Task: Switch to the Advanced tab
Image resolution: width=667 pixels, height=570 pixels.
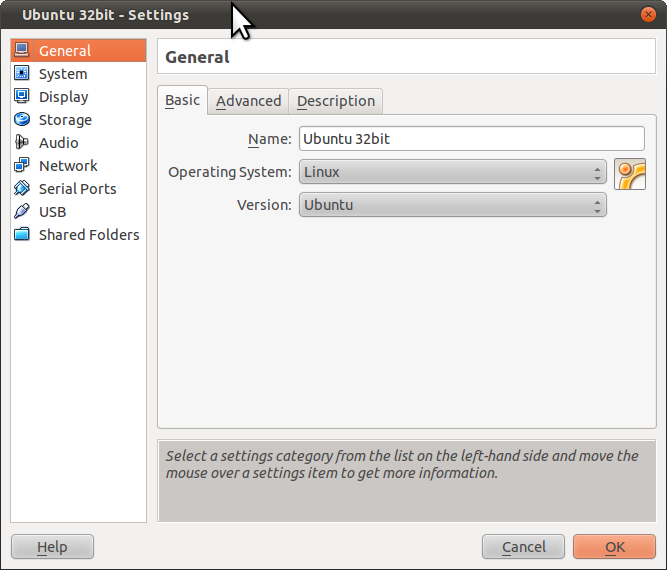Action: (248, 101)
